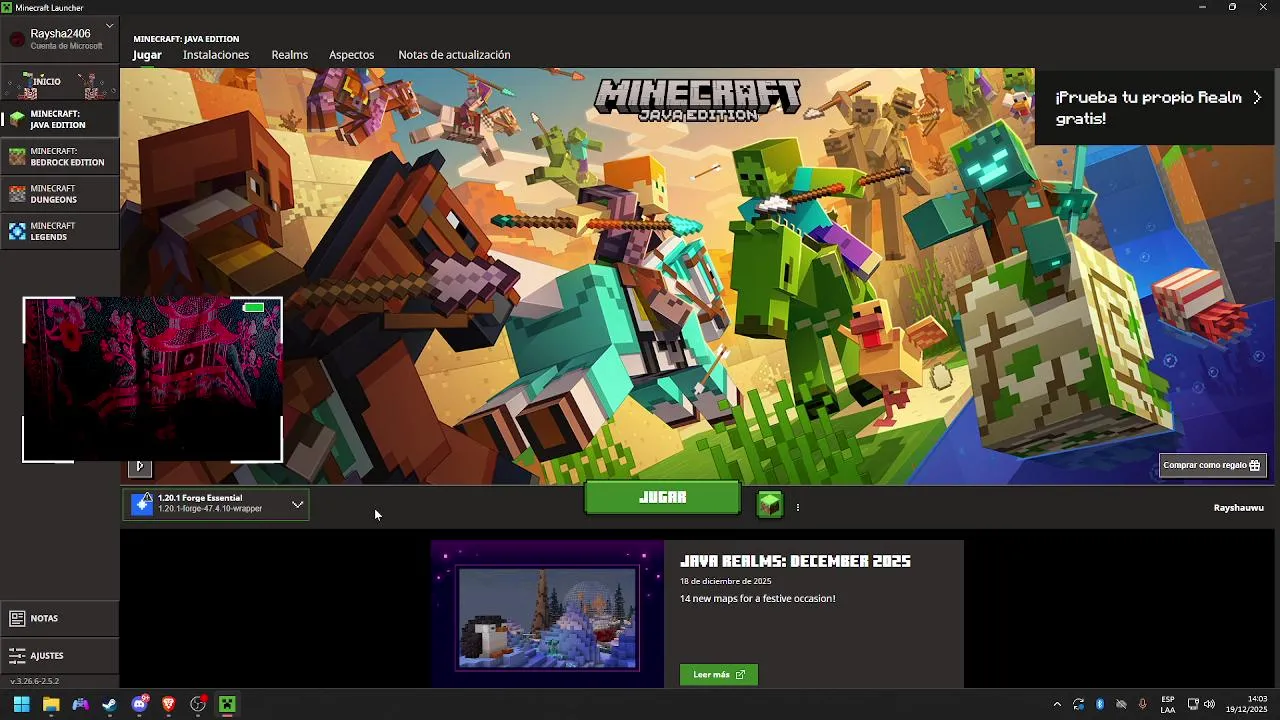Screen dimensions: 1280x720
Task: Open Discord from the taskbar
Action: [140, 704]
